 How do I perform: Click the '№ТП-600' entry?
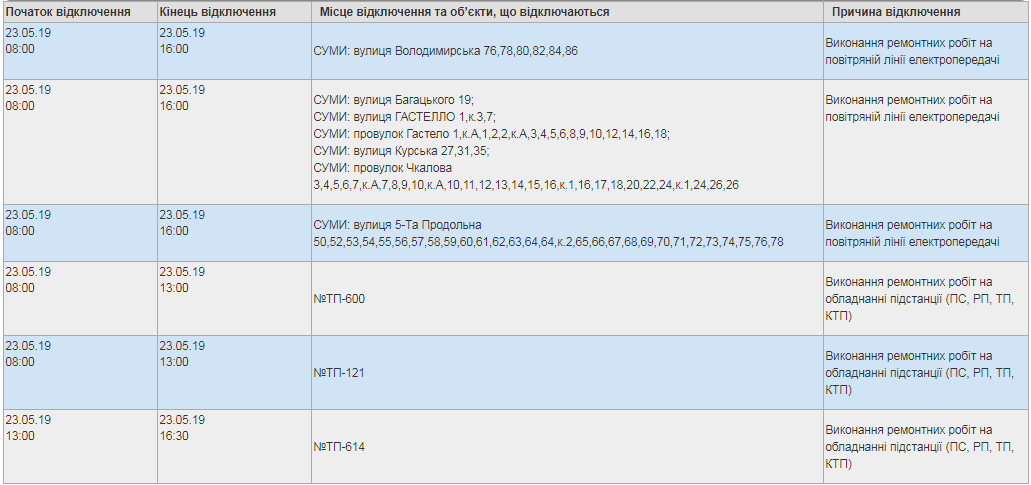pyautogui.click(x=339, y=299)
